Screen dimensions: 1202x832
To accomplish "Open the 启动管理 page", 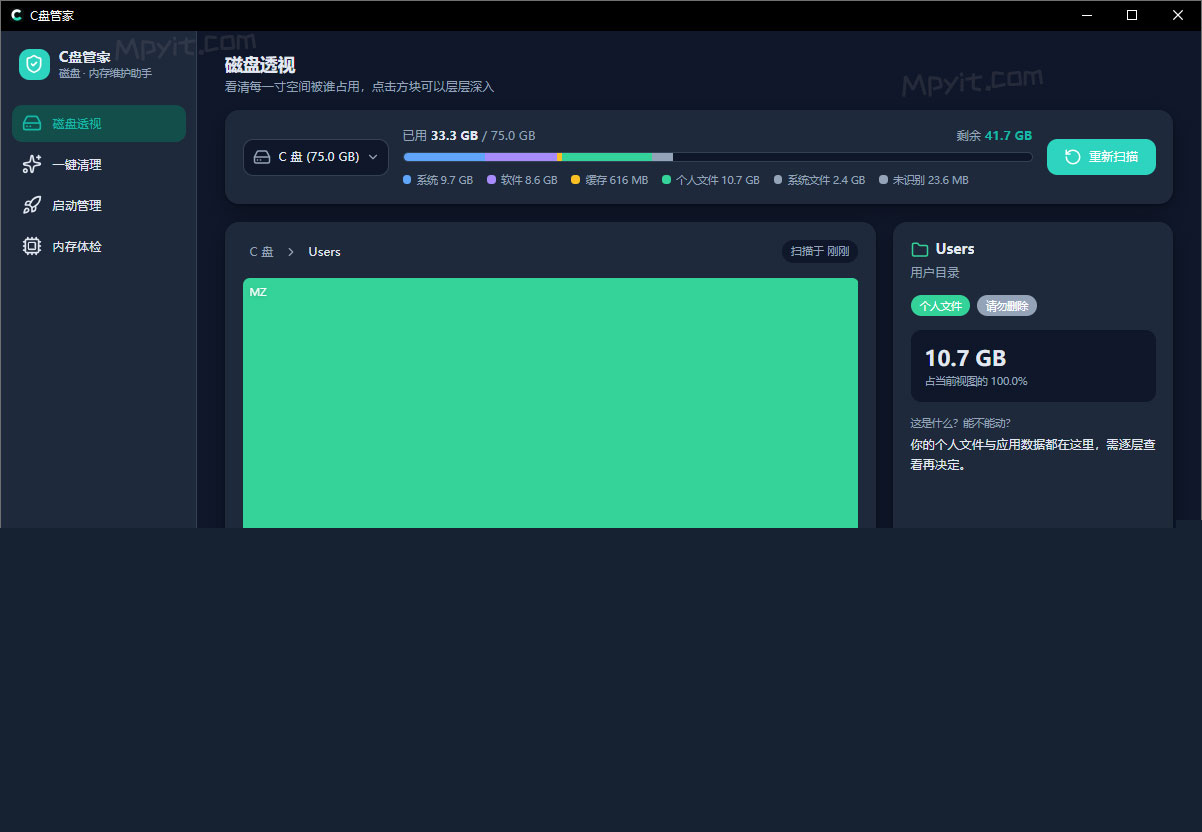I will pyautogui.click(x=99, y=206).
